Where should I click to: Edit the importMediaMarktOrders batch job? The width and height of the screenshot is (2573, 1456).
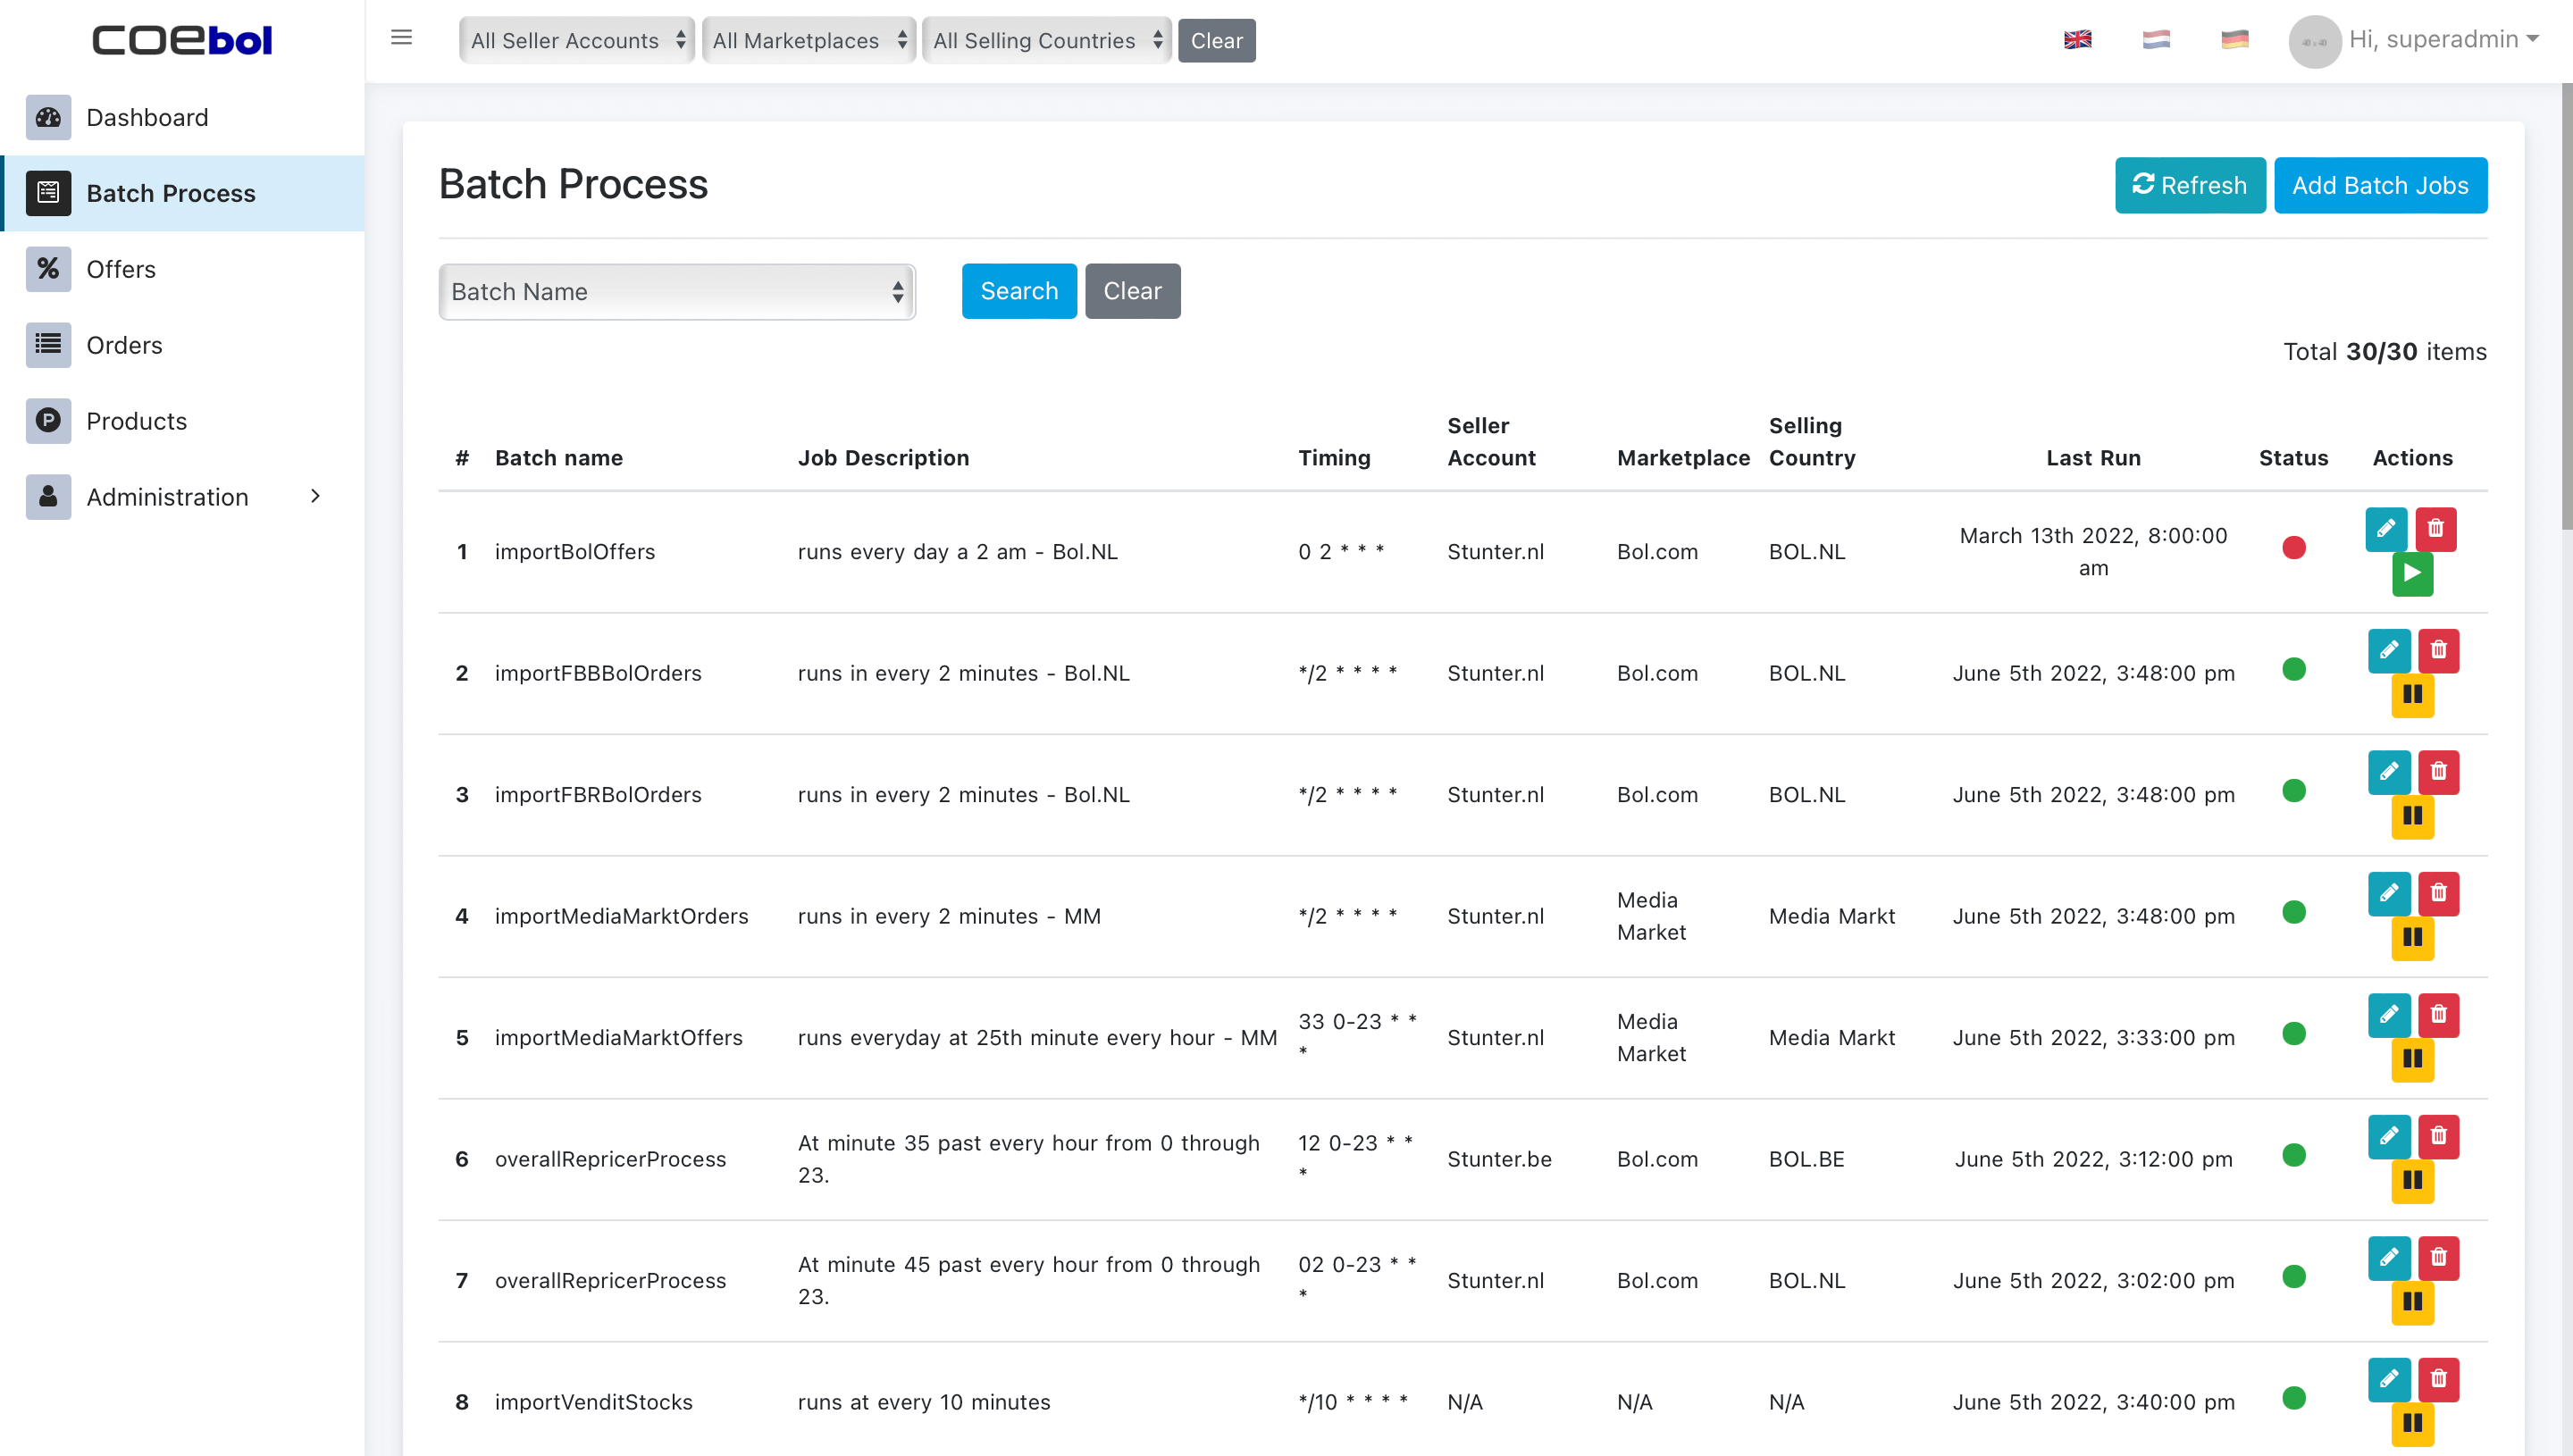2389,893
